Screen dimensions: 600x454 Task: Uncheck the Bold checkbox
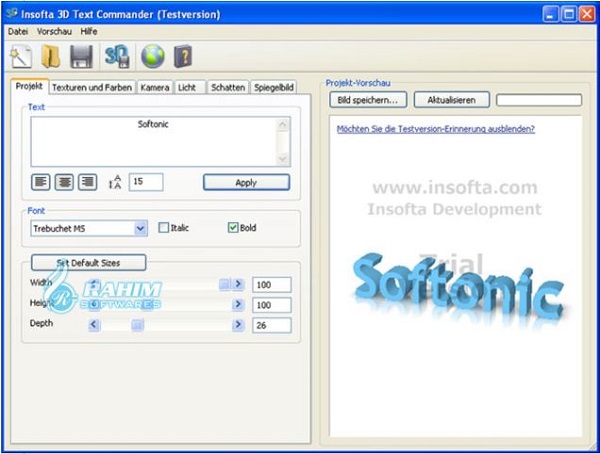click(233, 228)
